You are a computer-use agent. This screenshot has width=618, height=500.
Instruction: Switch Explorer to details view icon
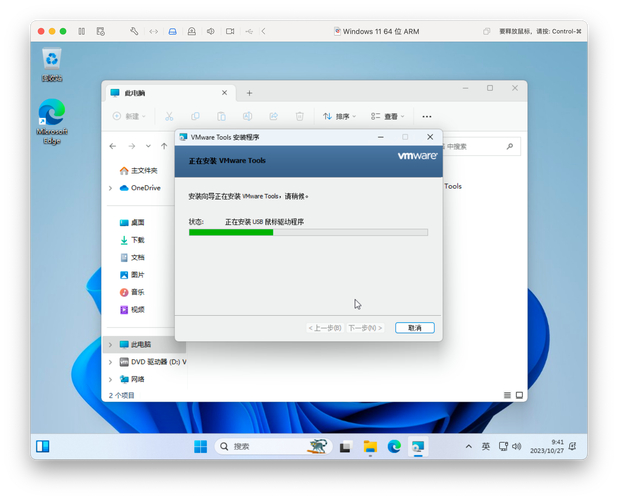[507, 395]
